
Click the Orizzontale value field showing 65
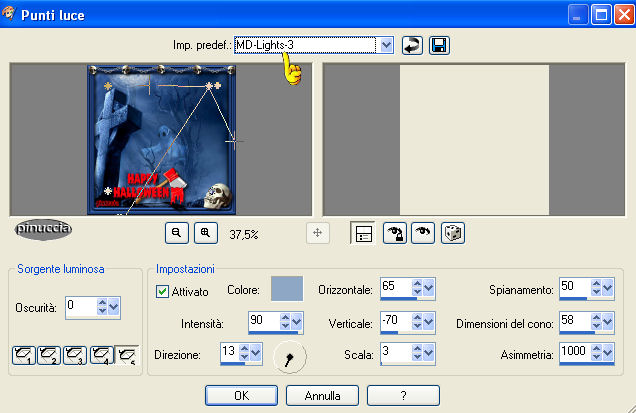396,287
